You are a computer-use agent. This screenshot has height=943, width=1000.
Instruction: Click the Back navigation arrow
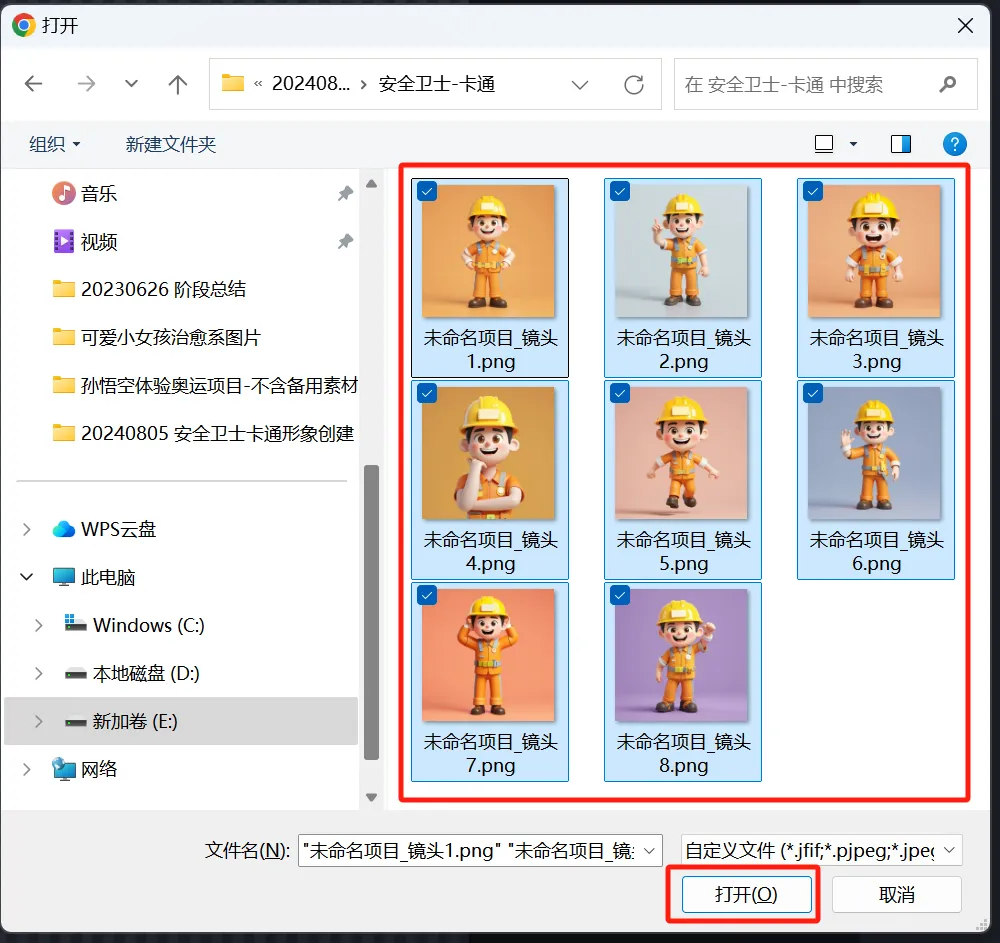[34, 85]
